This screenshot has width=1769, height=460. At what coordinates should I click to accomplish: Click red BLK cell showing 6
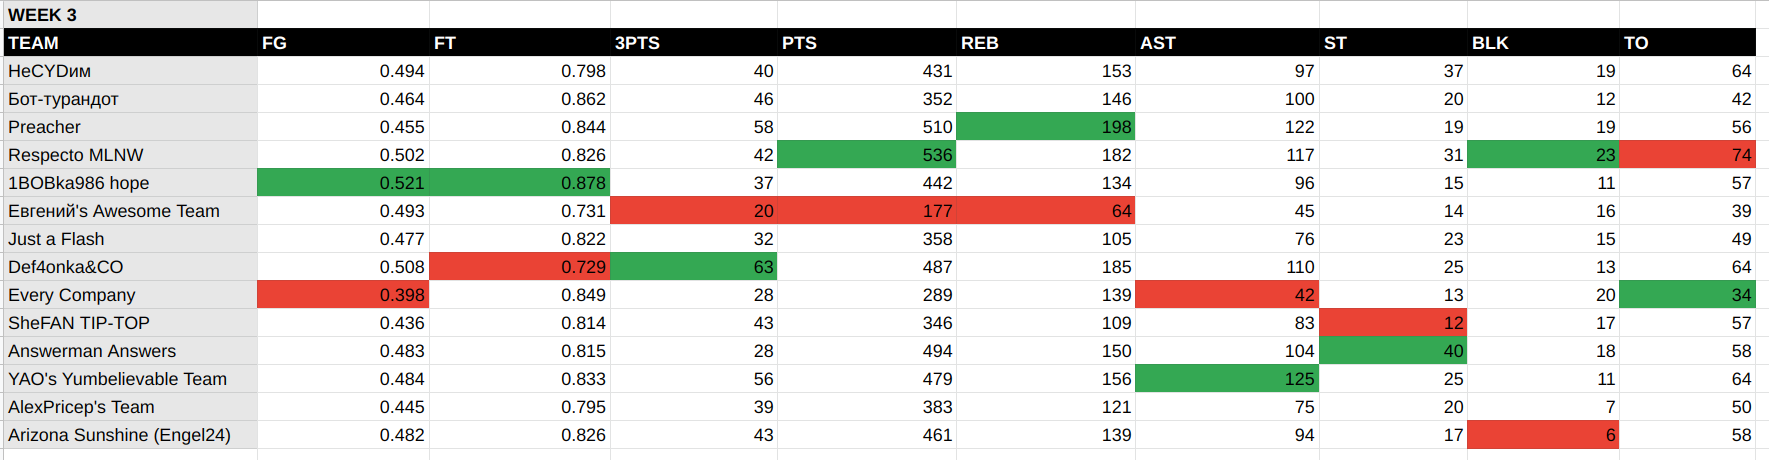point(1543,434)
